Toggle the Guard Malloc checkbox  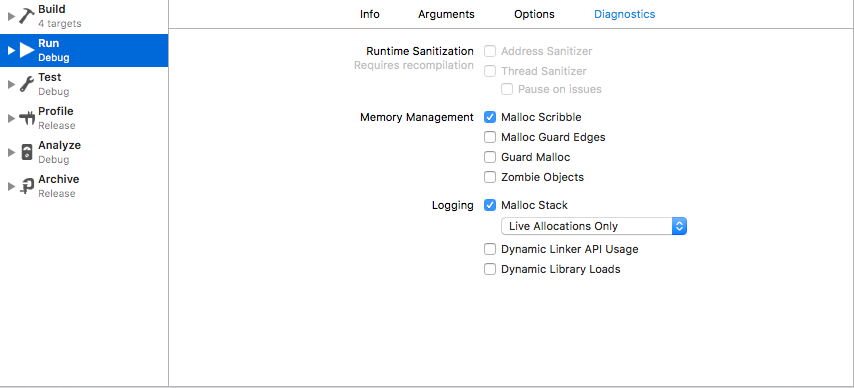(490, 157)
